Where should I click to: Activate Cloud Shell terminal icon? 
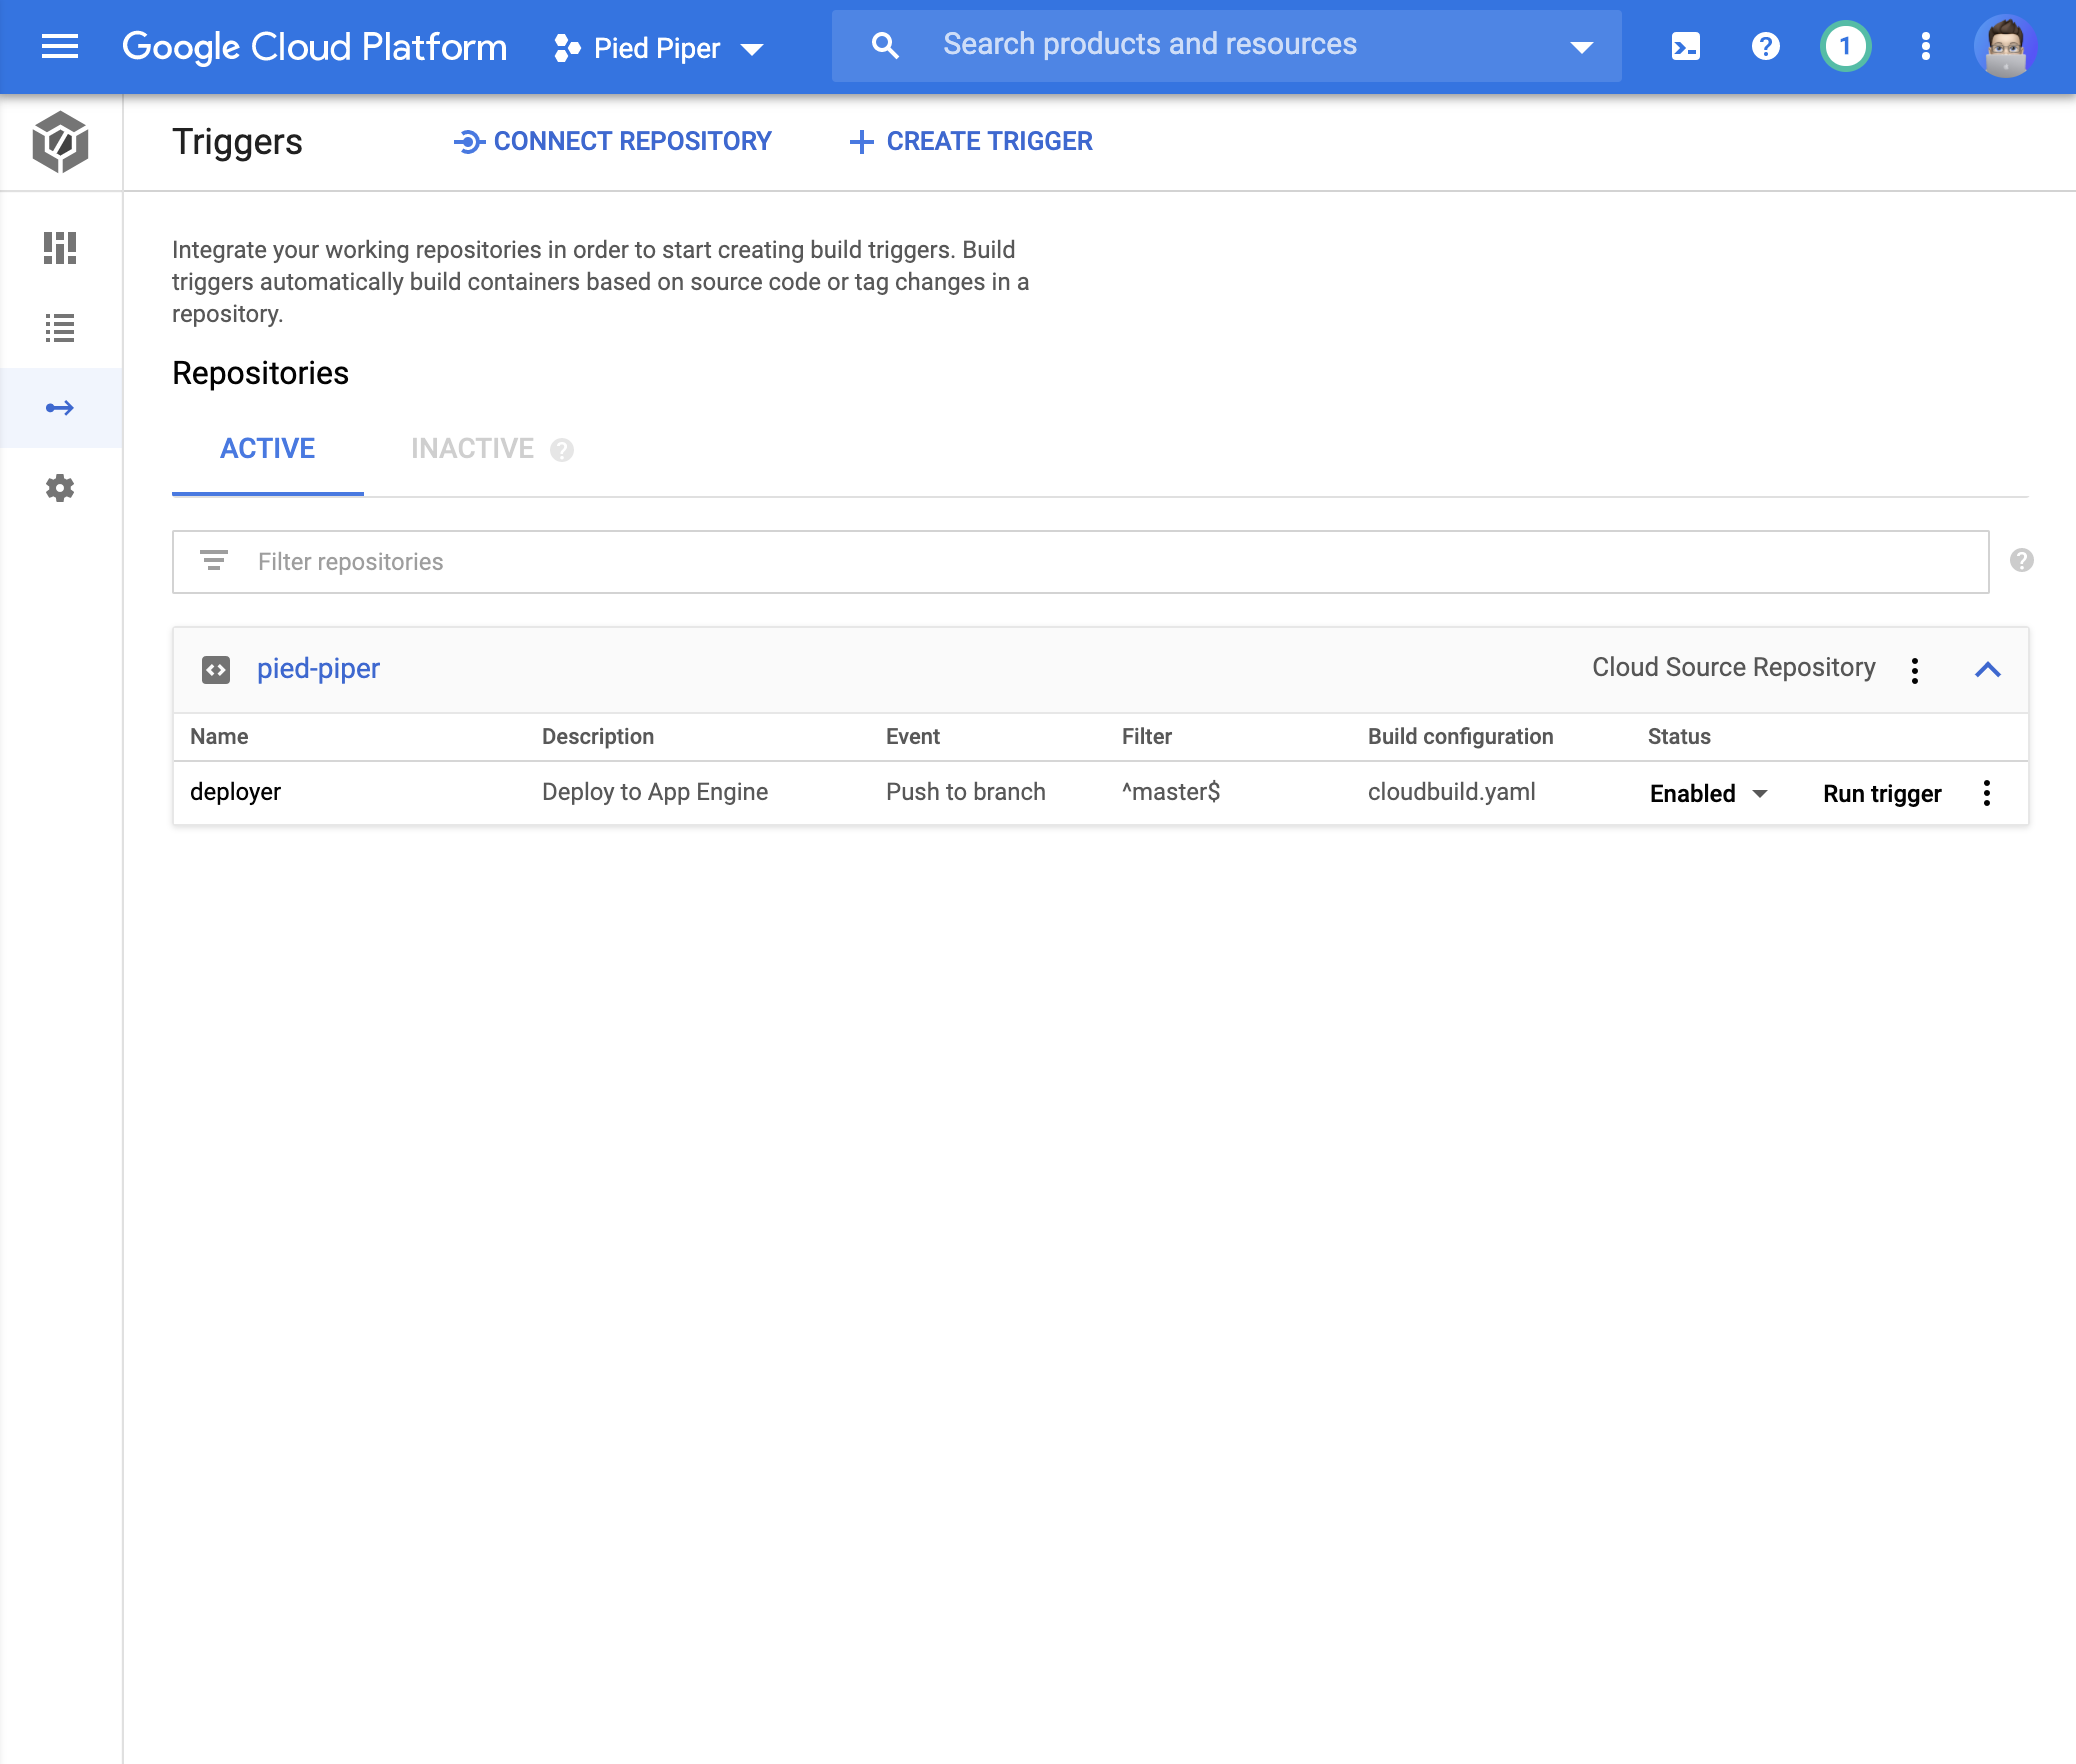1685,46
